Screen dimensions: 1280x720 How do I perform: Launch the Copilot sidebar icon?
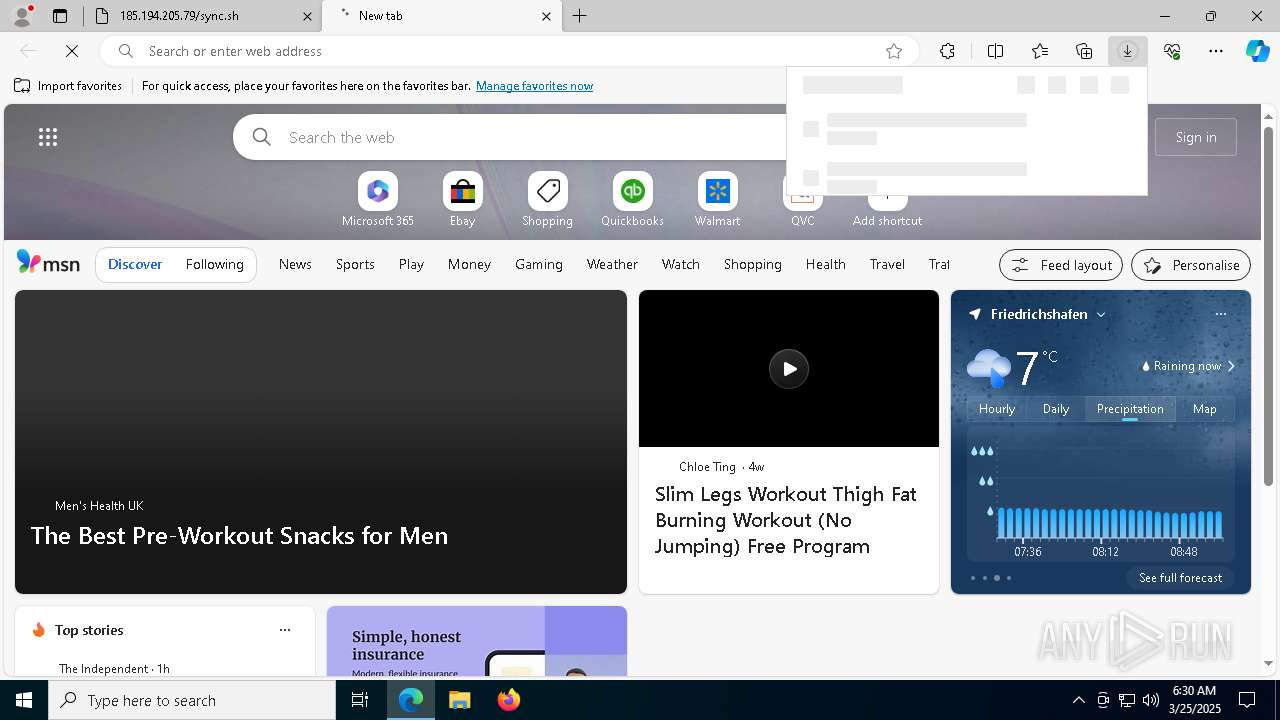(1257, 51)
